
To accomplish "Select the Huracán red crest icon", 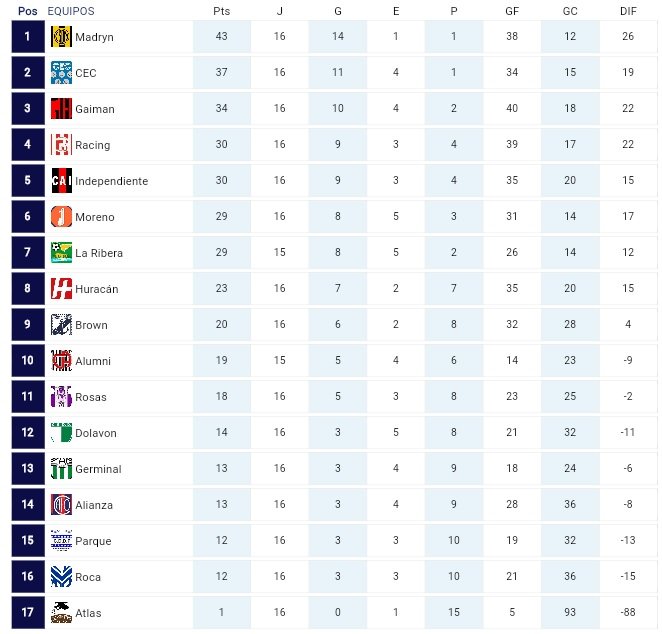I will [61, 289].
